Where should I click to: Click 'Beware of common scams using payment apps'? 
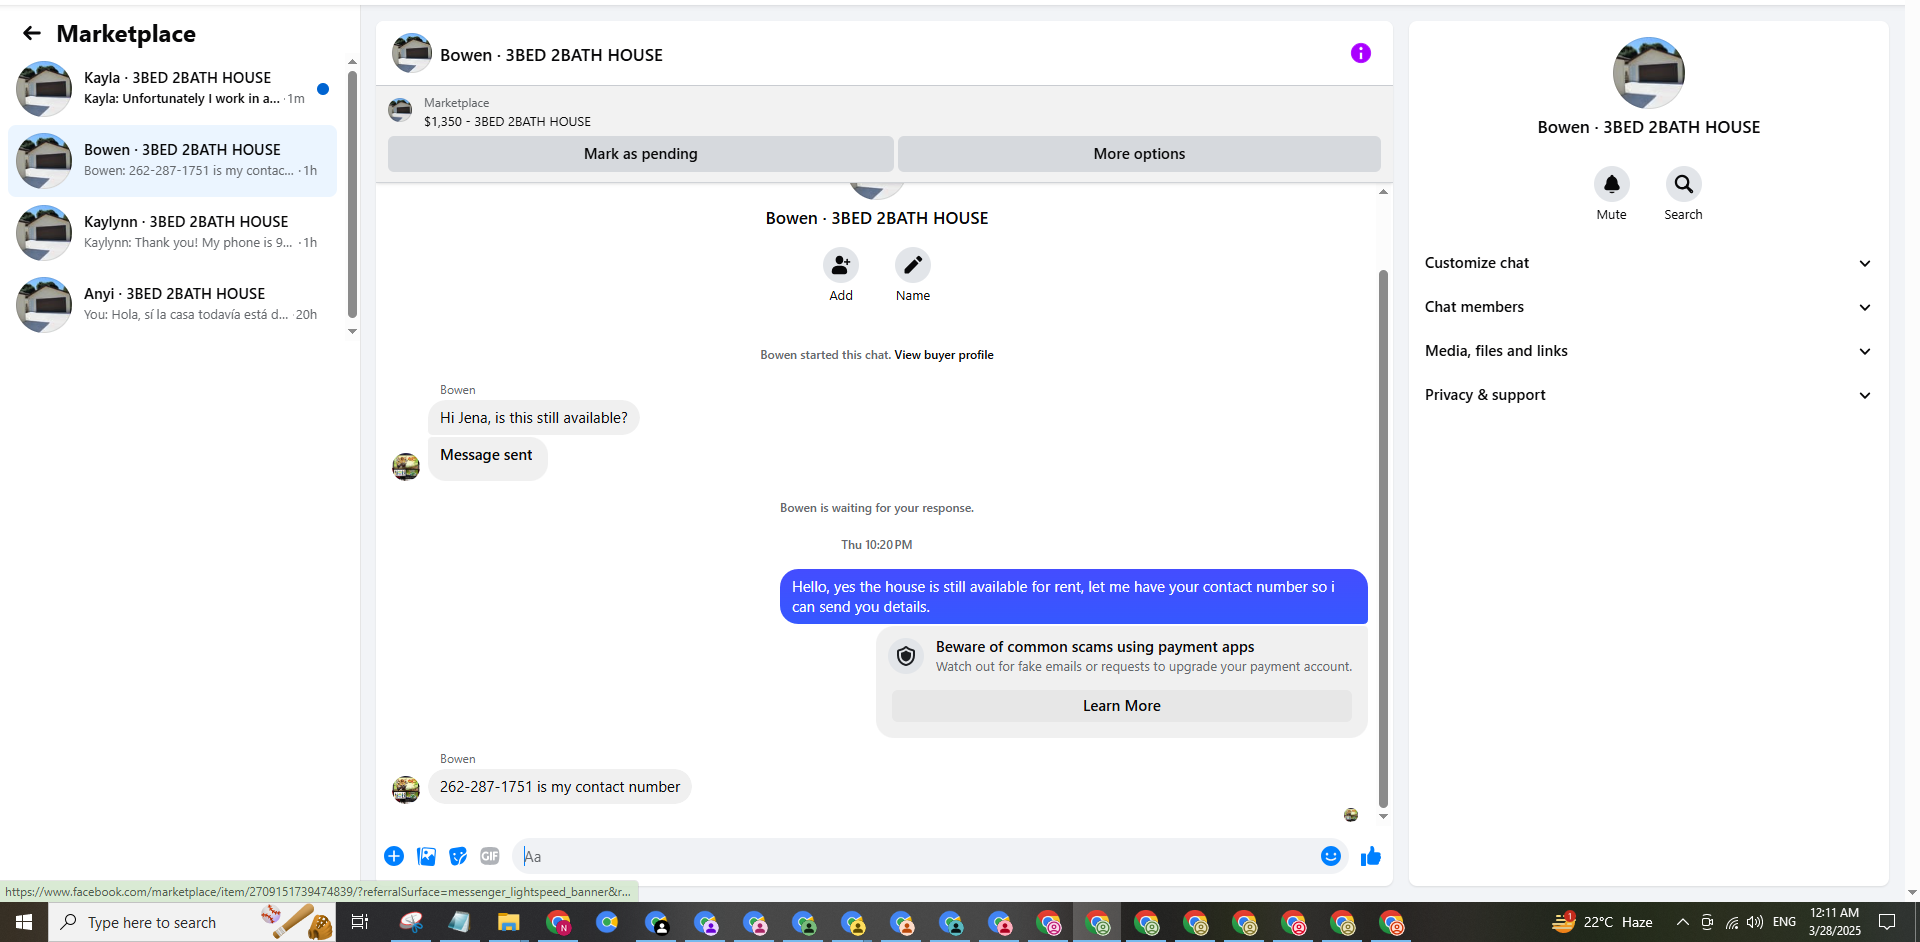coord(1095,647)
